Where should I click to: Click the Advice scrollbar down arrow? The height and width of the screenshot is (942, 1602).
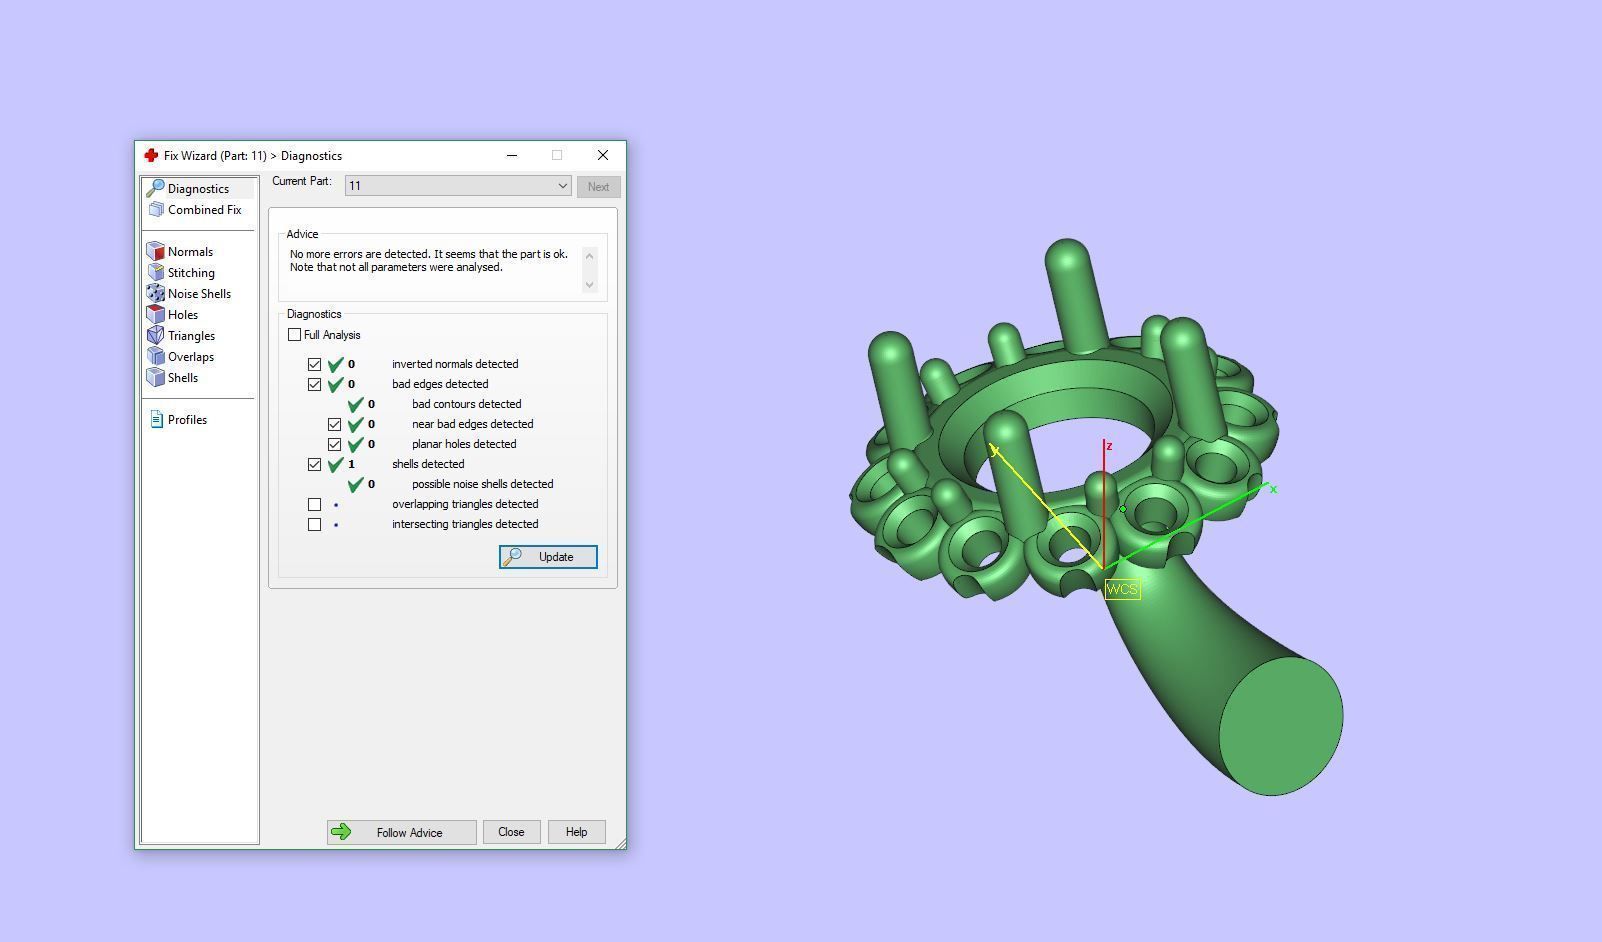589,284
